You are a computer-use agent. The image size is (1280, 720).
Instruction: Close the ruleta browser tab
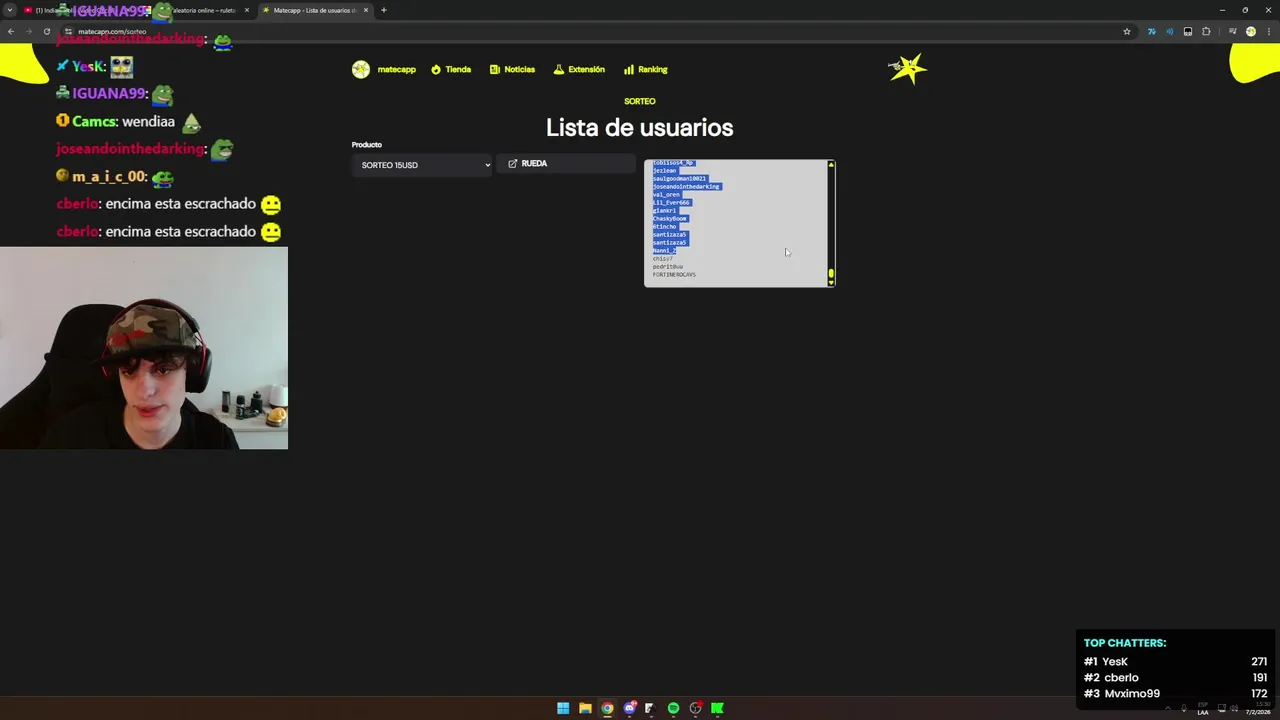tap(247, 10)
